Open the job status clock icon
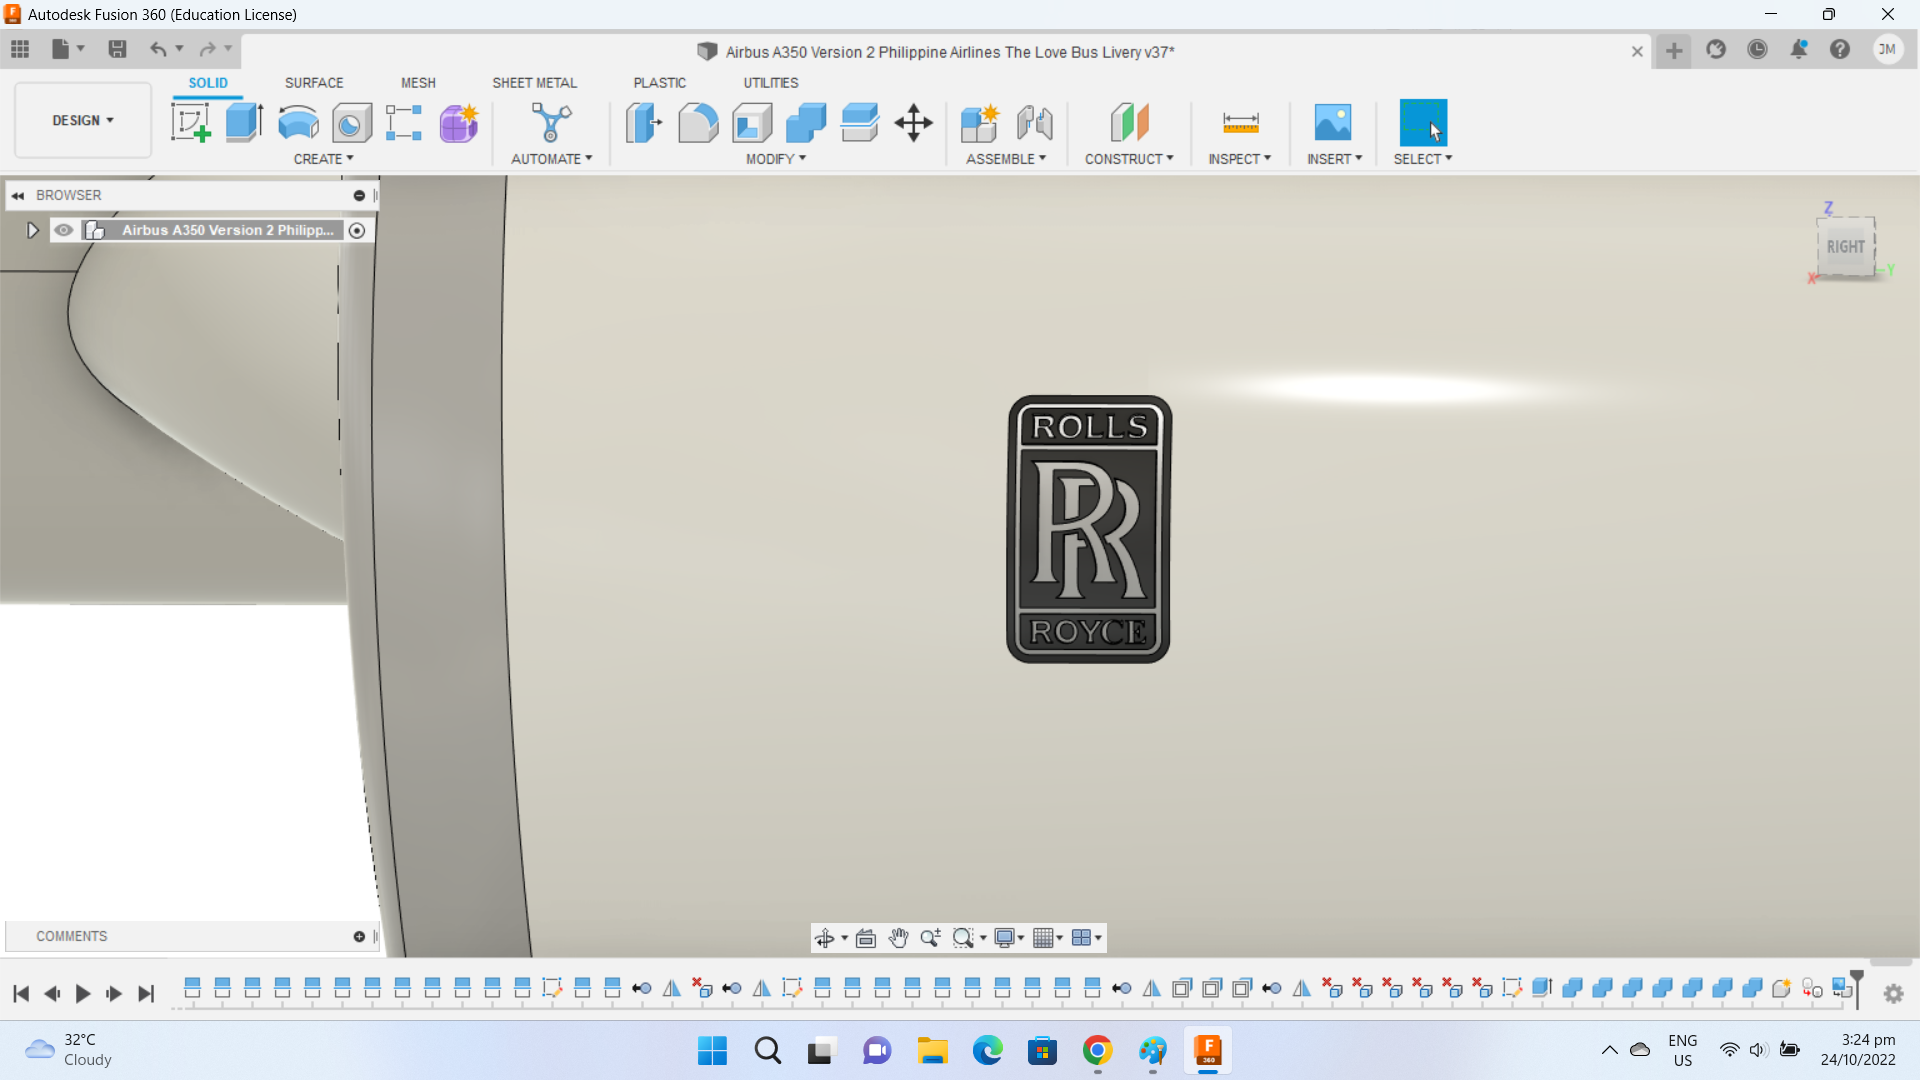Screen dimensions: 1920x1080 (x=1757, y=49)
